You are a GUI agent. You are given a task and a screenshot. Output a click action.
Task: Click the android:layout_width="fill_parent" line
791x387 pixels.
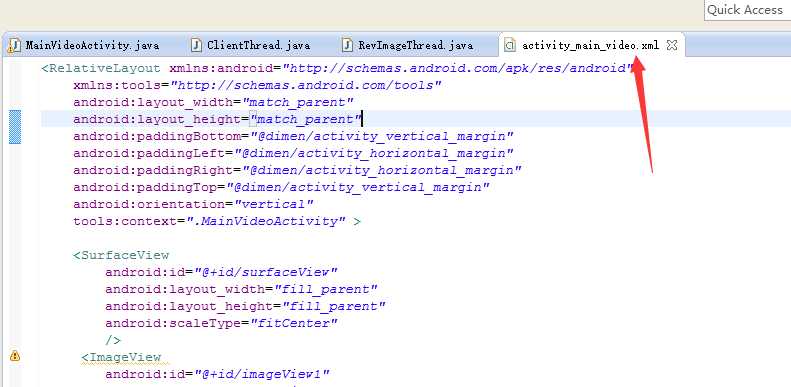241,290
